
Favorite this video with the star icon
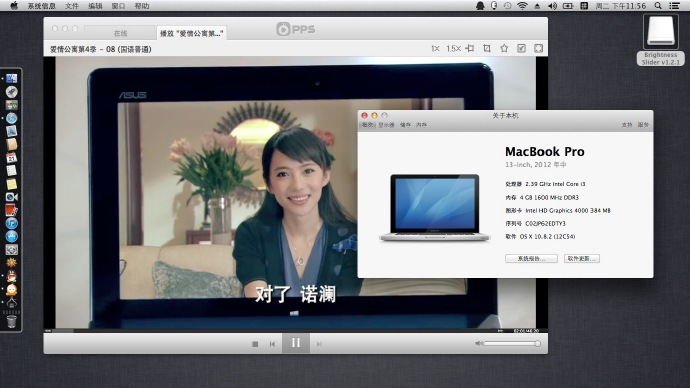tap(504, 48)
